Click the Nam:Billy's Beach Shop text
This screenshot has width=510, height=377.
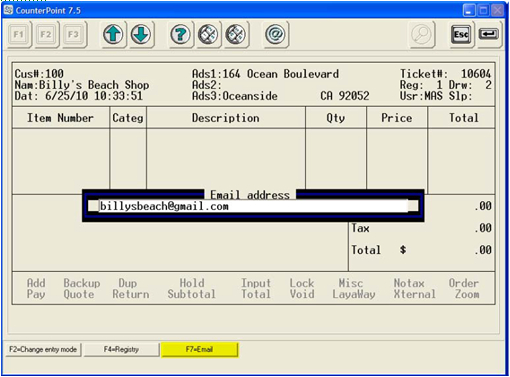82,85
